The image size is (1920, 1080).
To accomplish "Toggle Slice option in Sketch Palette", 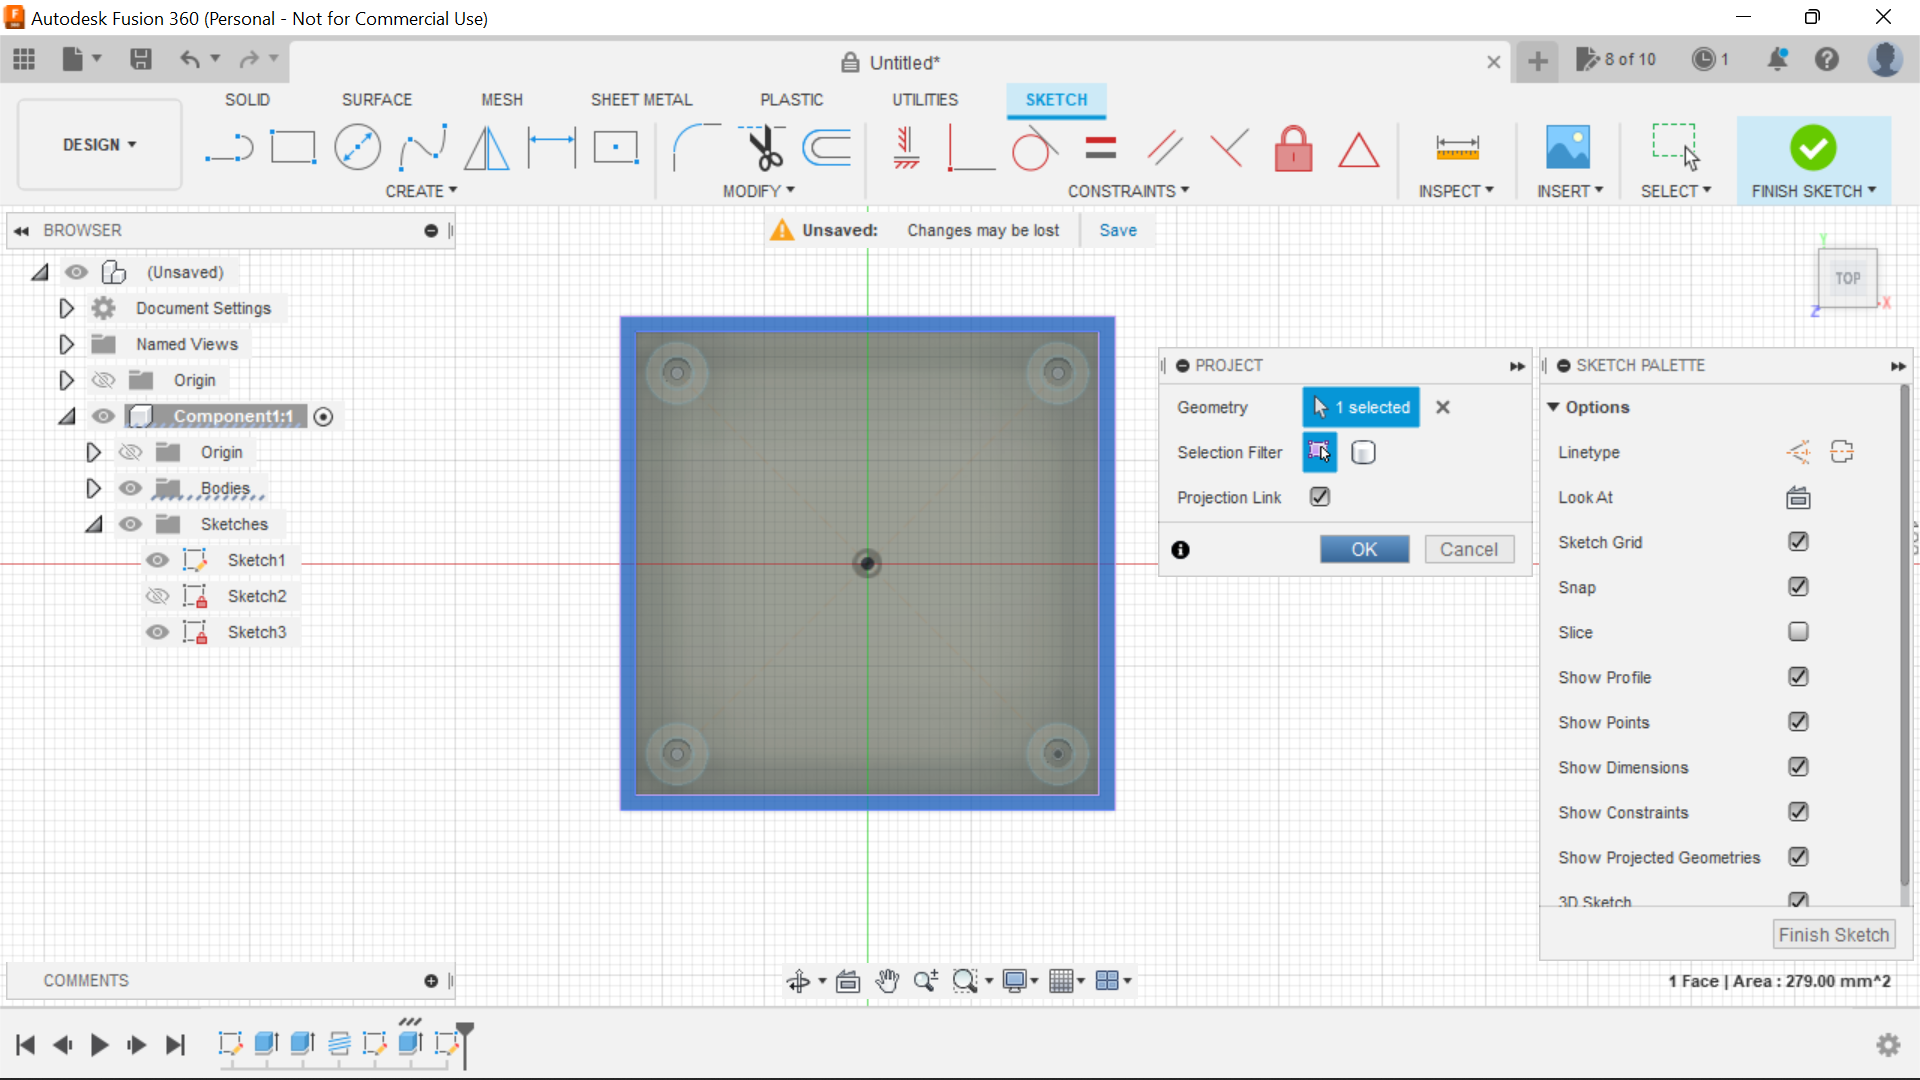I will coord(1797,632).
